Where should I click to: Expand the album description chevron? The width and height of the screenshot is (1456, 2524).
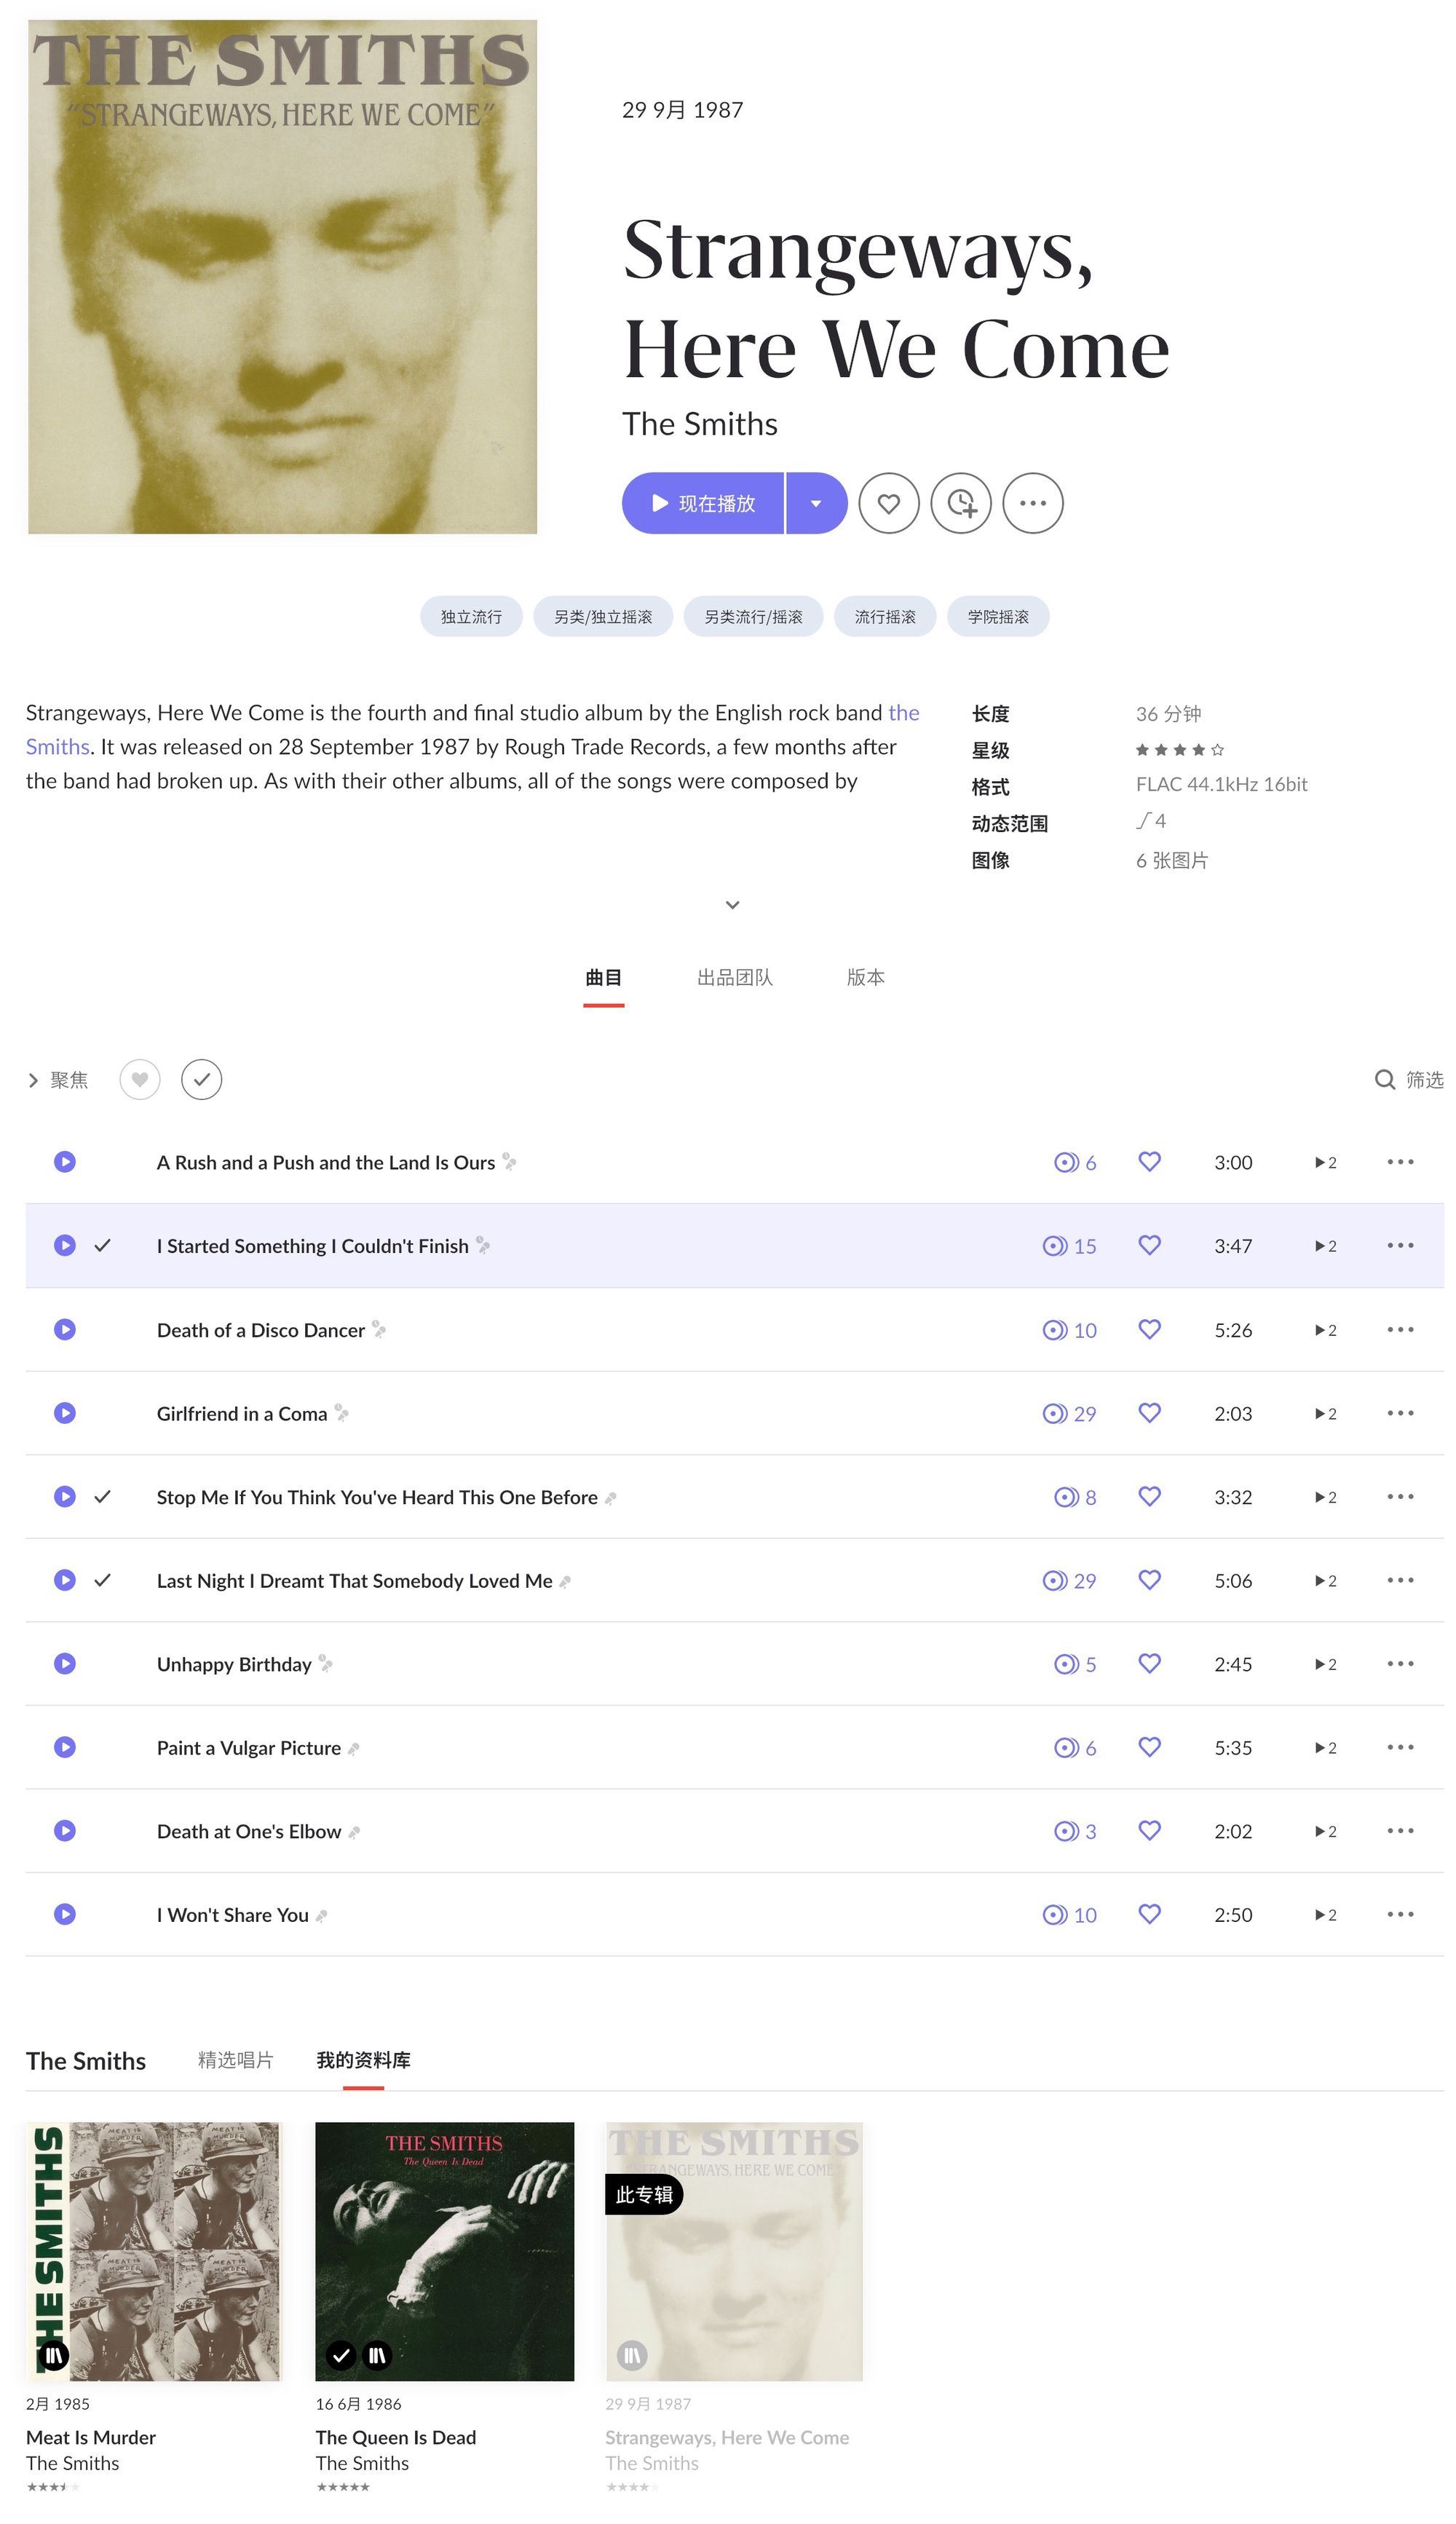733,905
